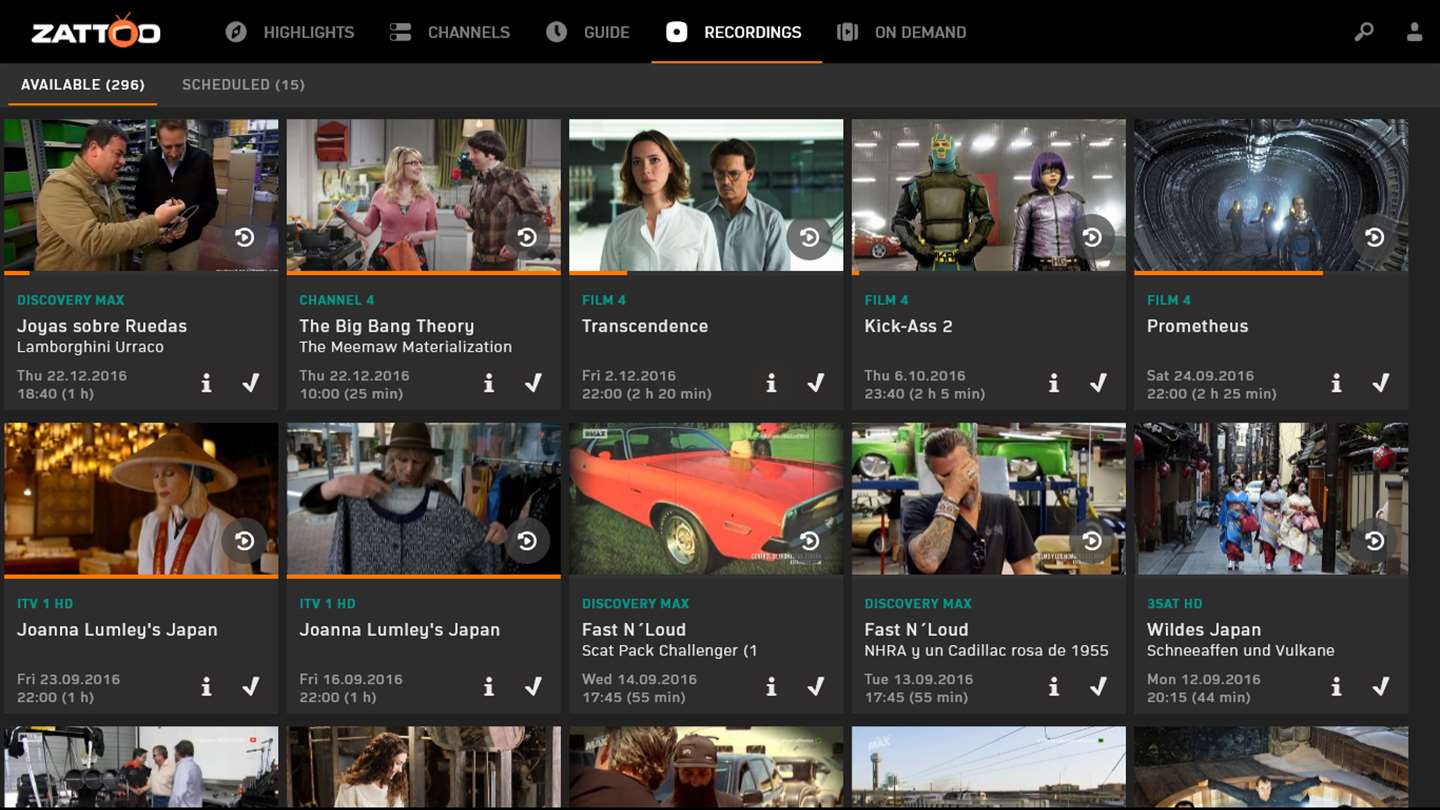Show info for Joanna Lumley's Japan 16.09.2016

coord(489,687)
